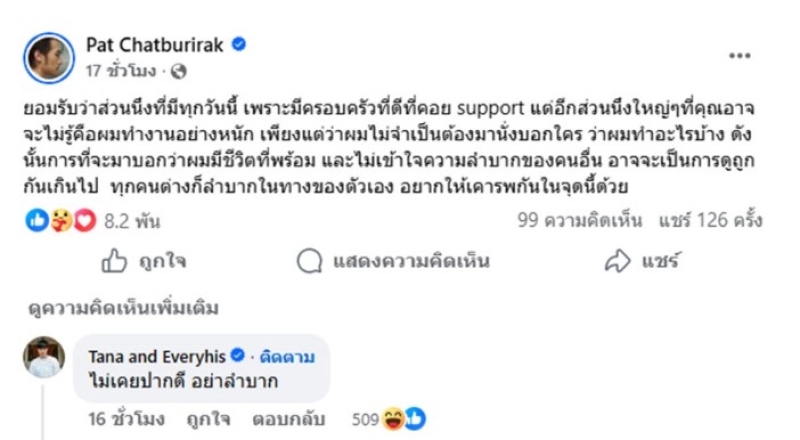Open the three-dot post options menu

tap(740, 56)
